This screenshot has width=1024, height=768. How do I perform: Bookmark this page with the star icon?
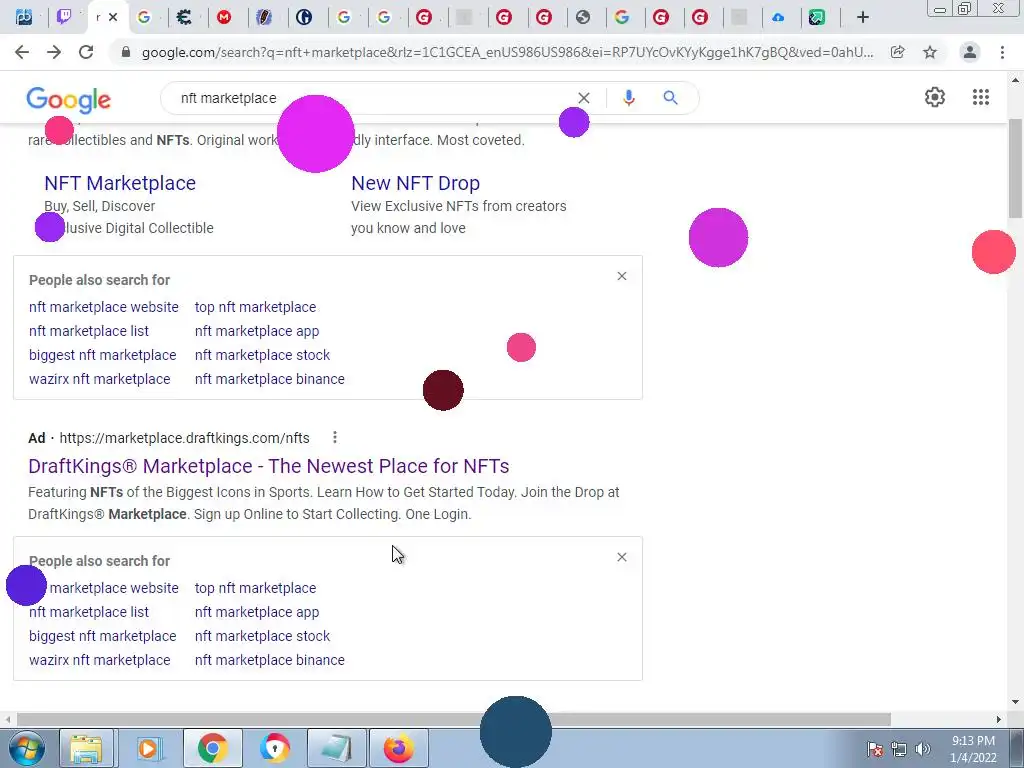coord(930,52)
